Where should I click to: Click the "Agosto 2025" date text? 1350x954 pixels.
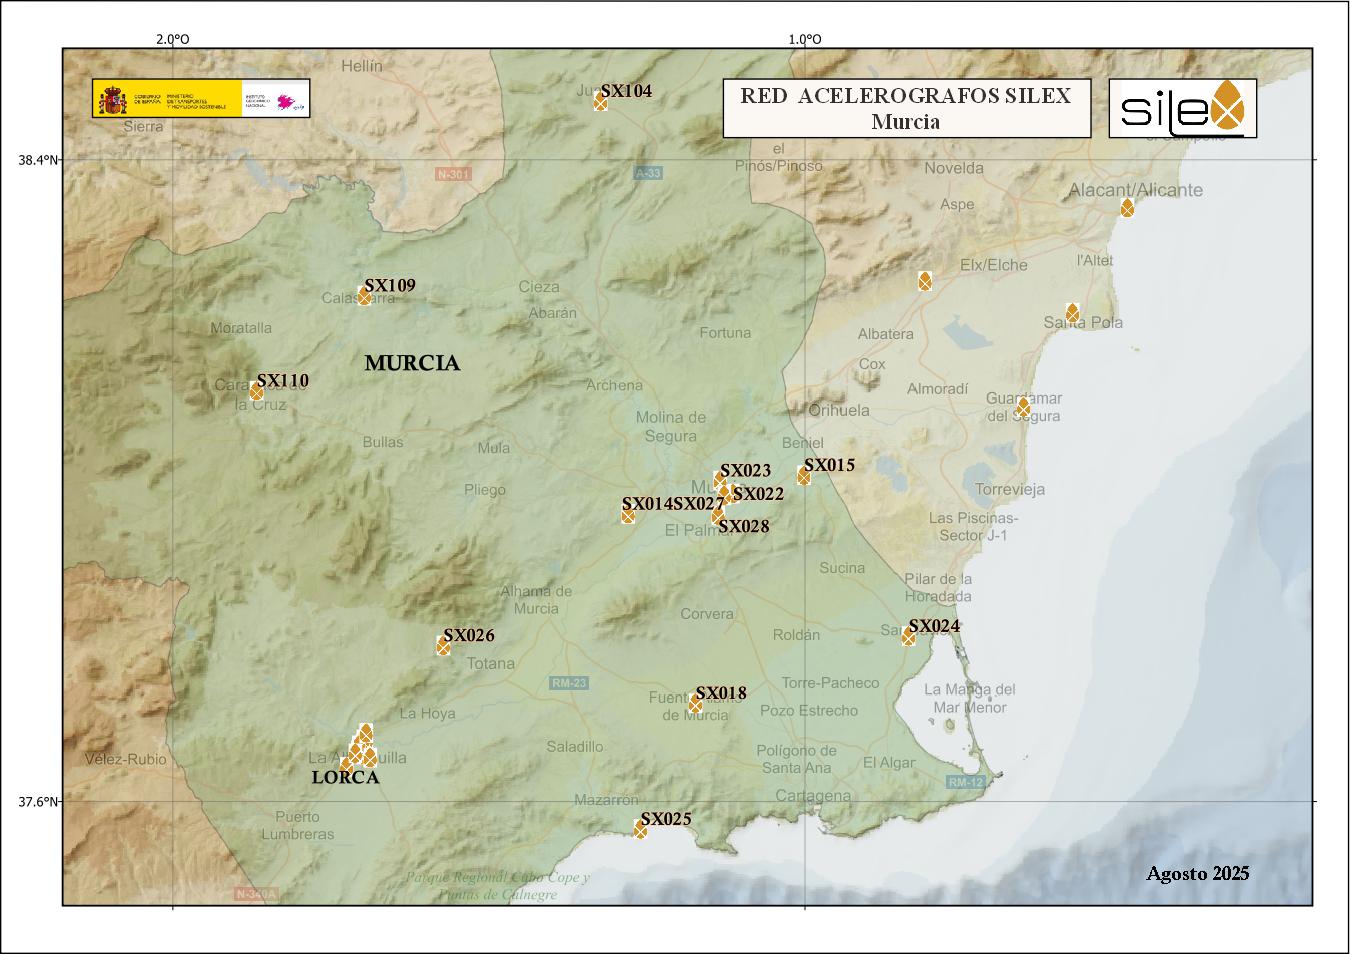pyautogui.click(x=1197, y=873)
